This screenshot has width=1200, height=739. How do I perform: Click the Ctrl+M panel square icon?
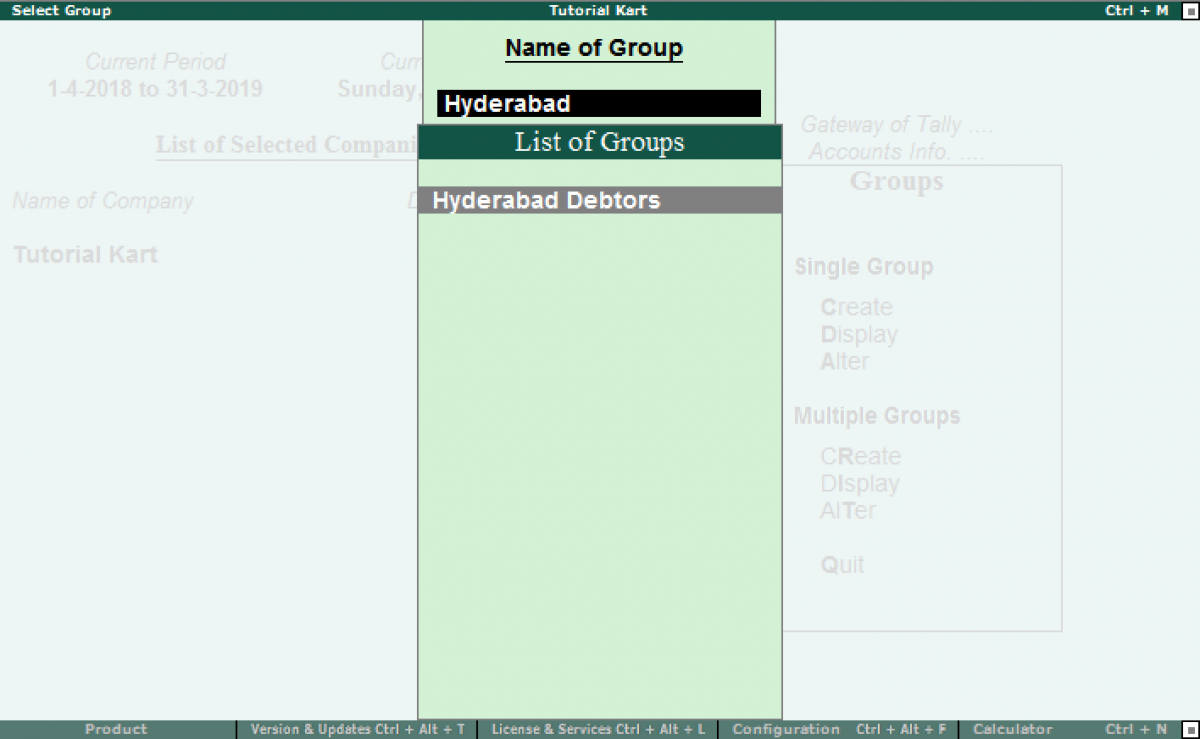1191,11
